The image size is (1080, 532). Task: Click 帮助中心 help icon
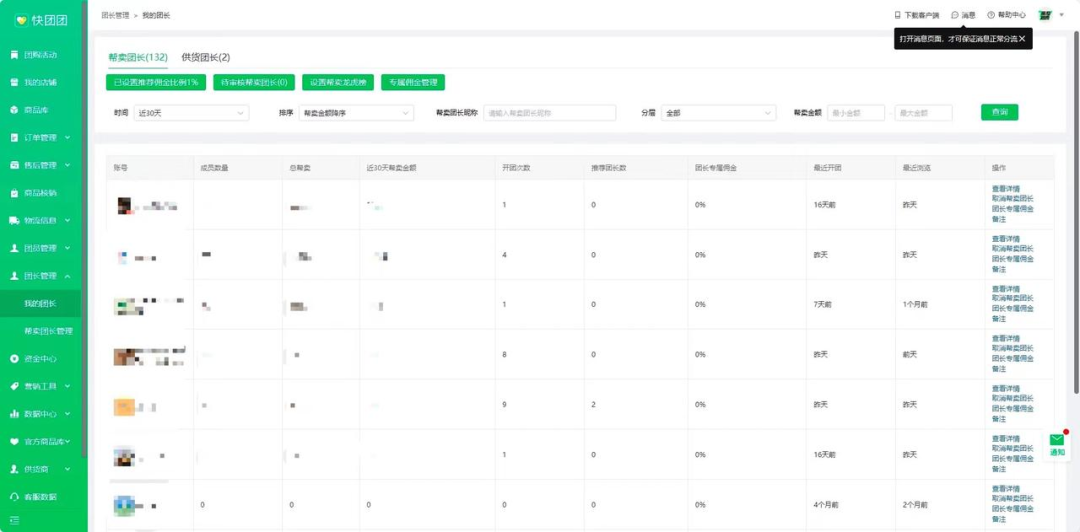[x=991, y=15]
